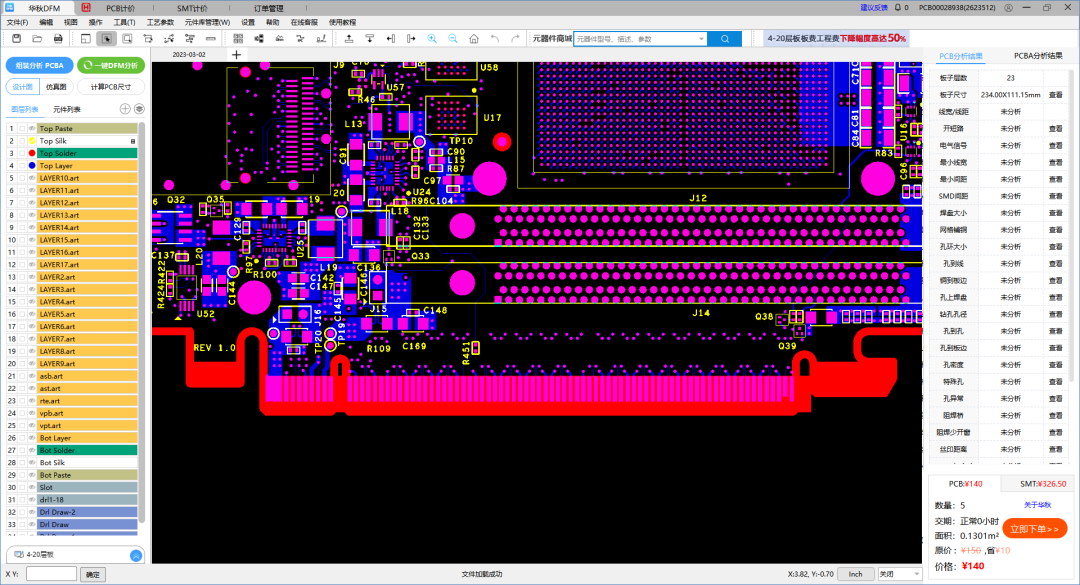Screen dimensions: 1080x585
Task: Tick the checkbox for Top Paste layer
Action: (22, 129)
